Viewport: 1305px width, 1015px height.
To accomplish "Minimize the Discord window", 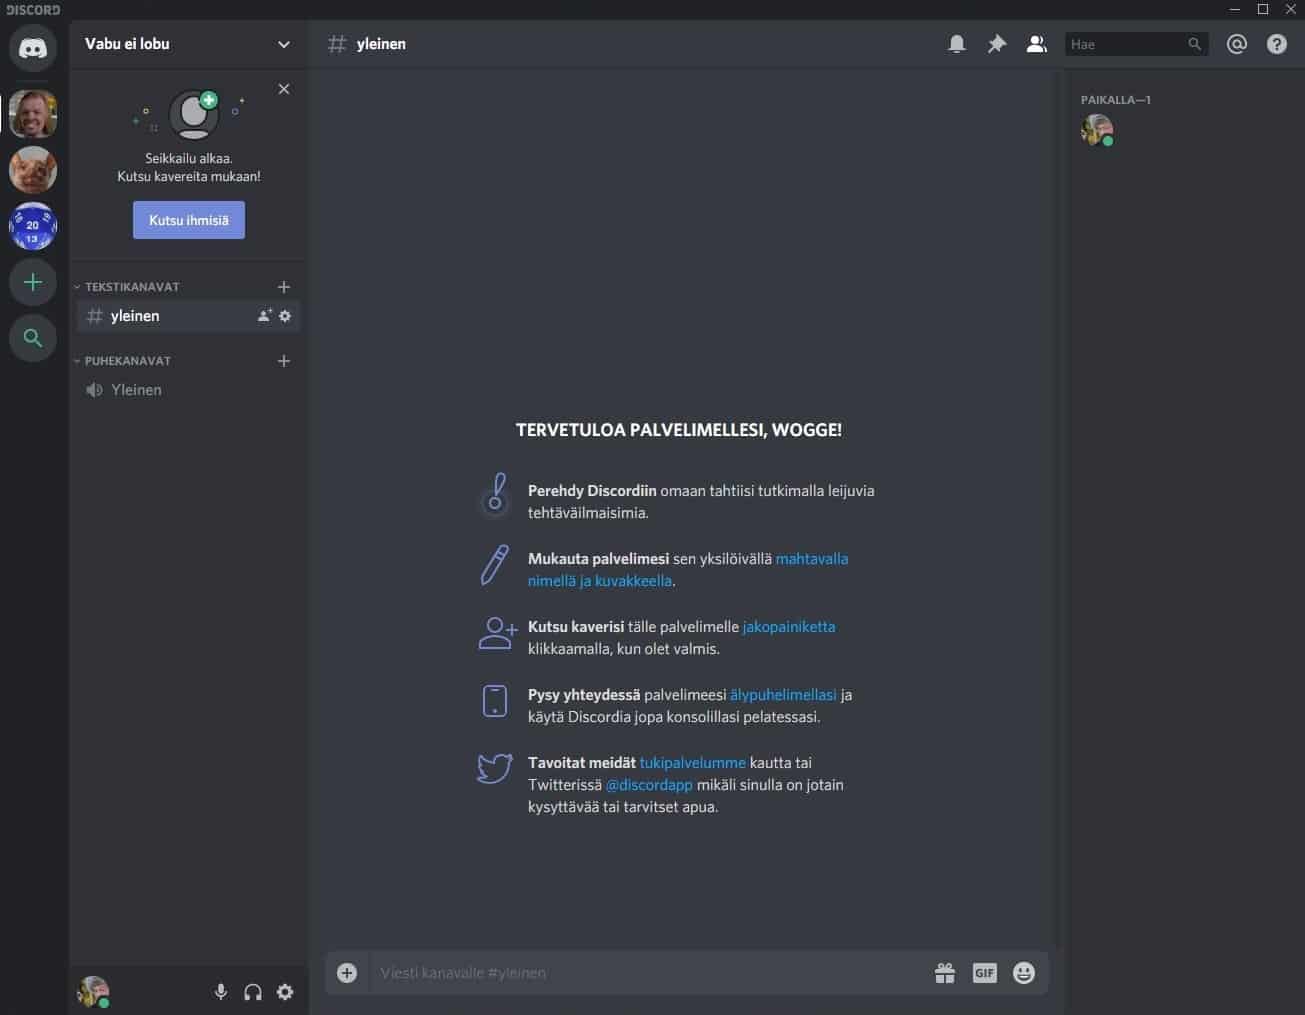I will 1235,9.
